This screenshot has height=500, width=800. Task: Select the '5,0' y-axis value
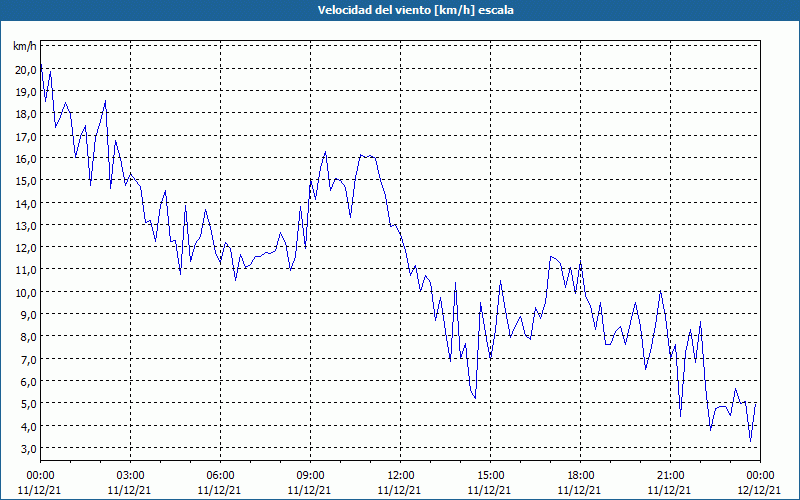28,404
